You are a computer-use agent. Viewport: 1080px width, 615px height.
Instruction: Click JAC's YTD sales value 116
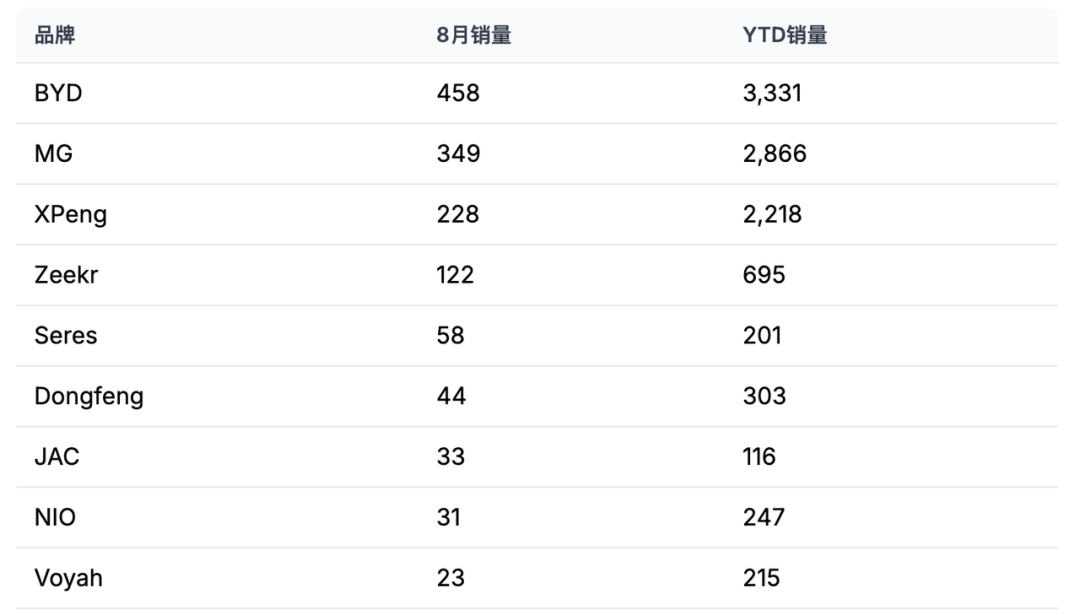[x=760, y=457]
